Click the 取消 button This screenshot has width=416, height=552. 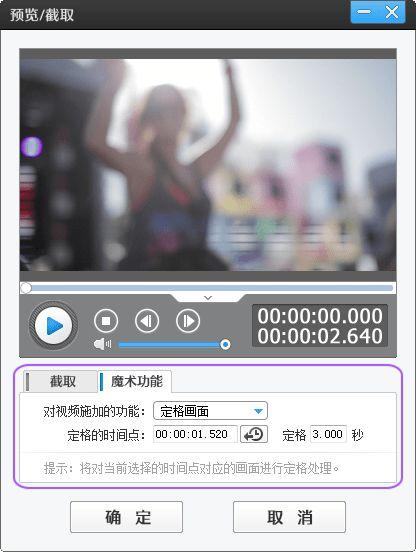tap(289, 517)
